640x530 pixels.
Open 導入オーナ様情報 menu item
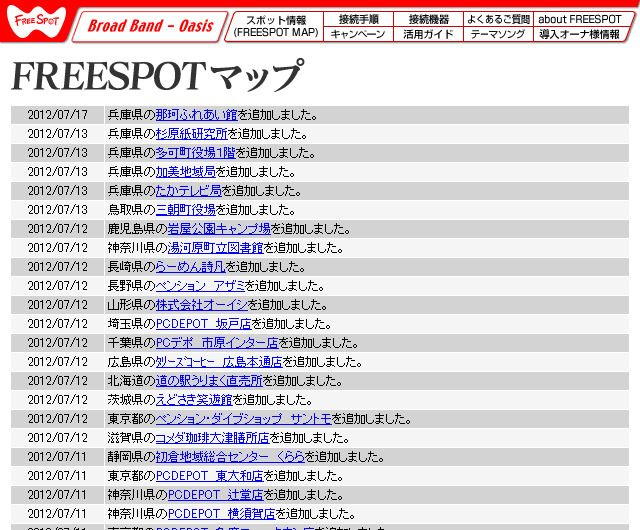[580, 34]
